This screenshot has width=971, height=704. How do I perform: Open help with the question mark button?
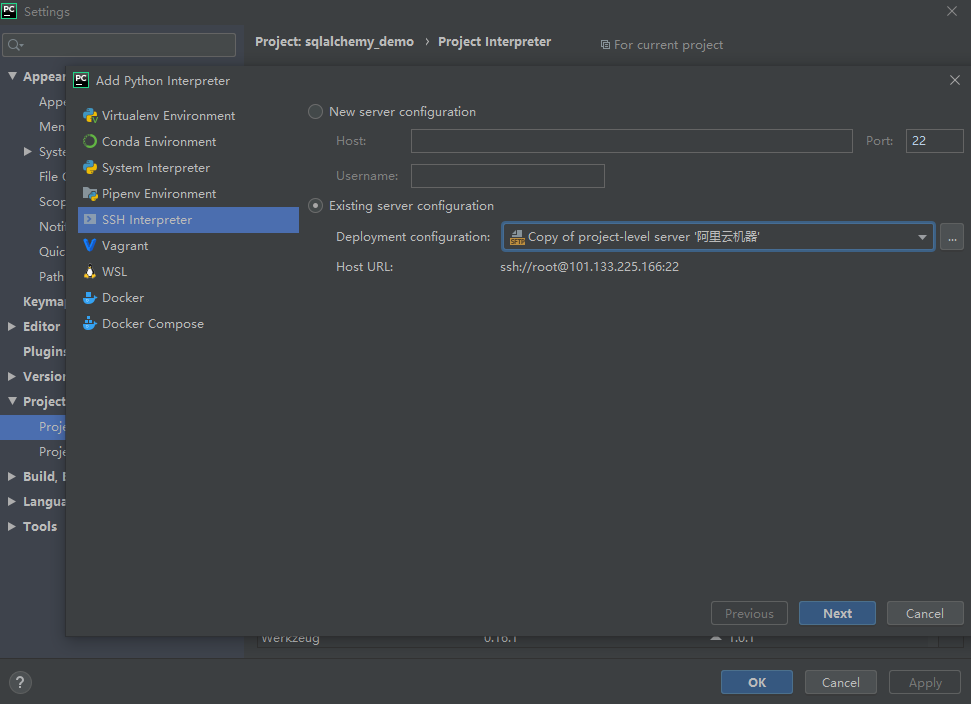click(x=20, y=682)
